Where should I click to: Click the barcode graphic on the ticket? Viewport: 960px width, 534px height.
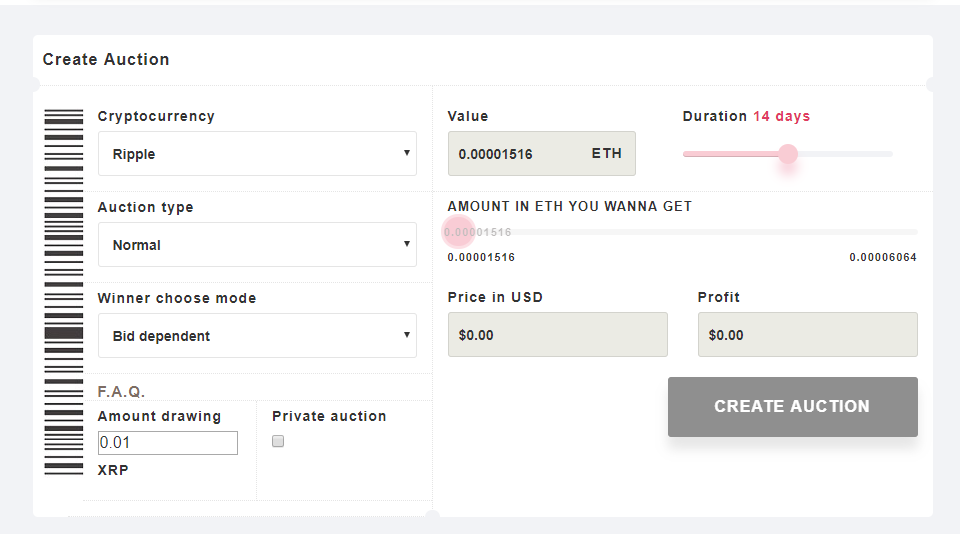pos(63,290)
